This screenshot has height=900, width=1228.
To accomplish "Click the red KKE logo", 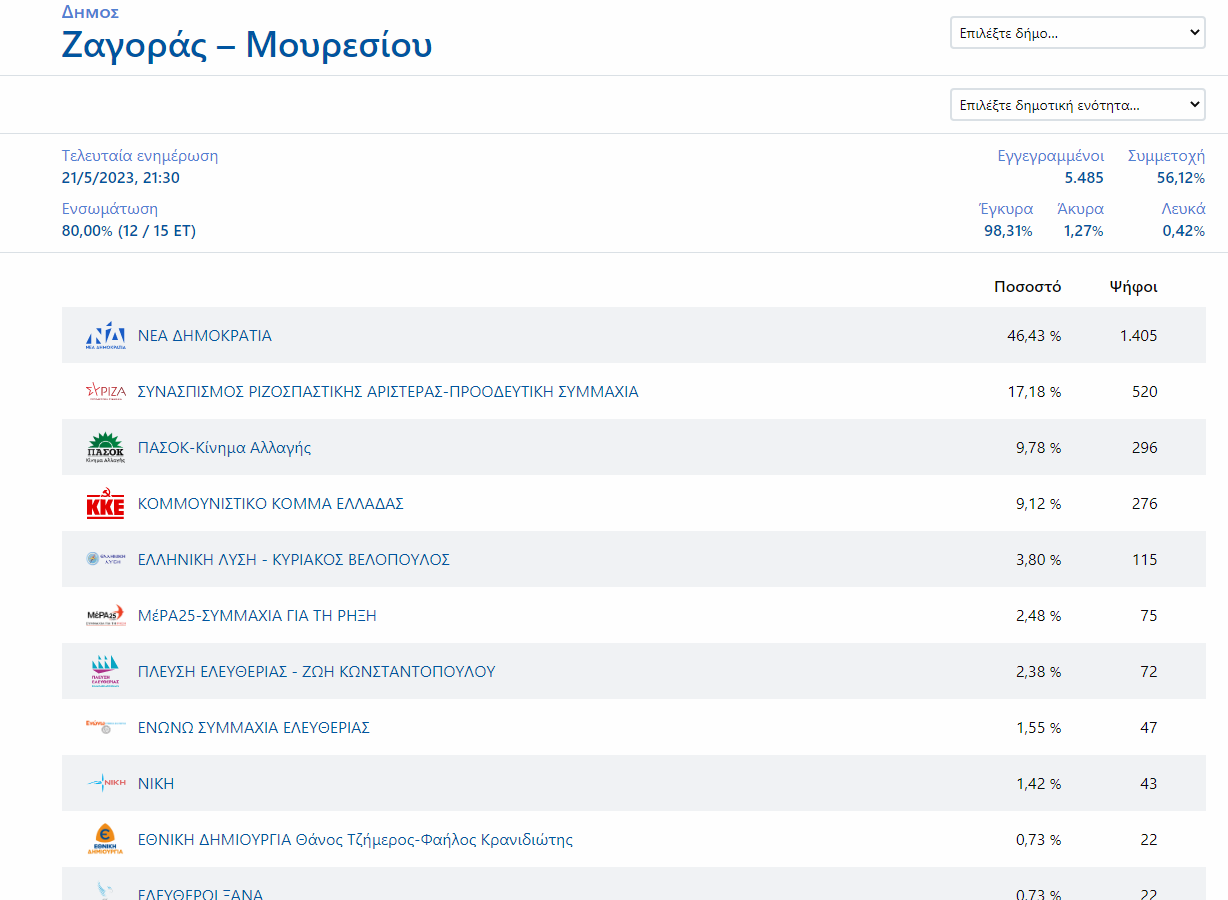I will point(105,504).
